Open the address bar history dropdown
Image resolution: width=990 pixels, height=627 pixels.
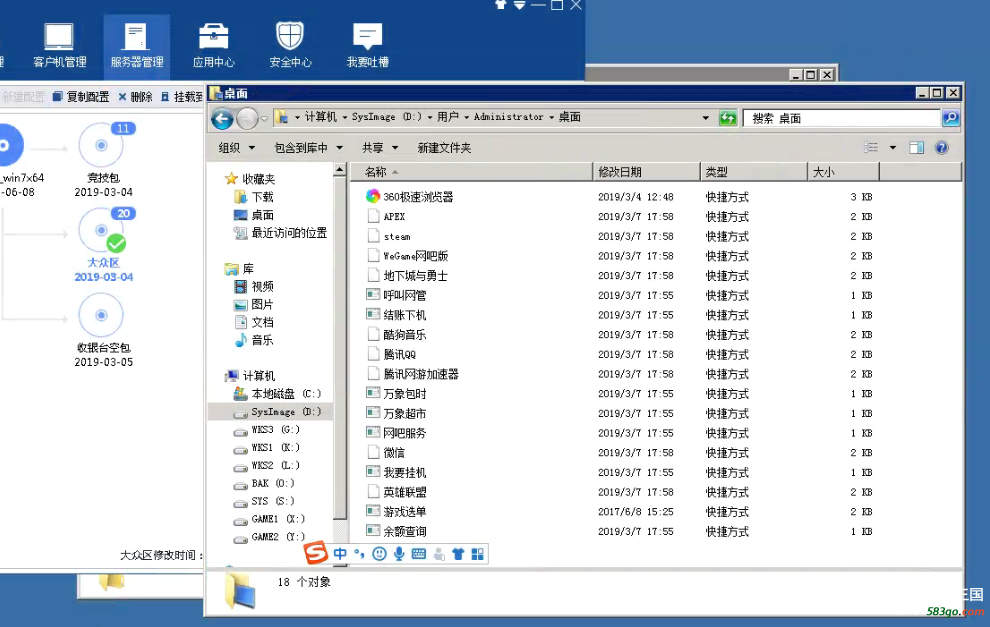(x=705, y=118)
